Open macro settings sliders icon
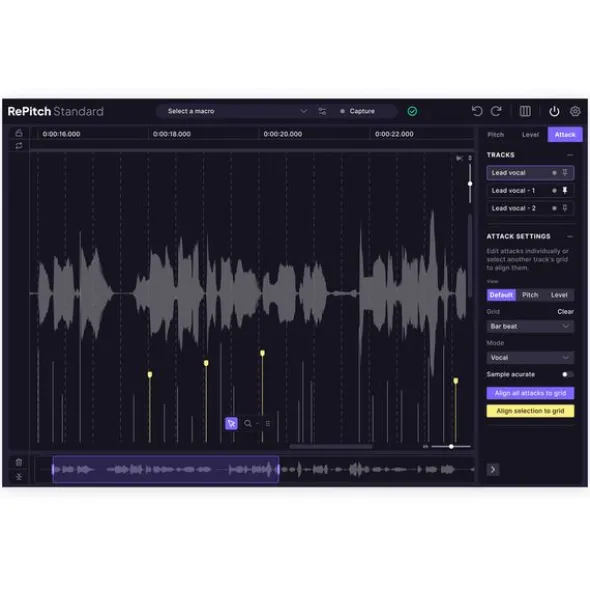 pyautogui.click(x=322, y=111)
